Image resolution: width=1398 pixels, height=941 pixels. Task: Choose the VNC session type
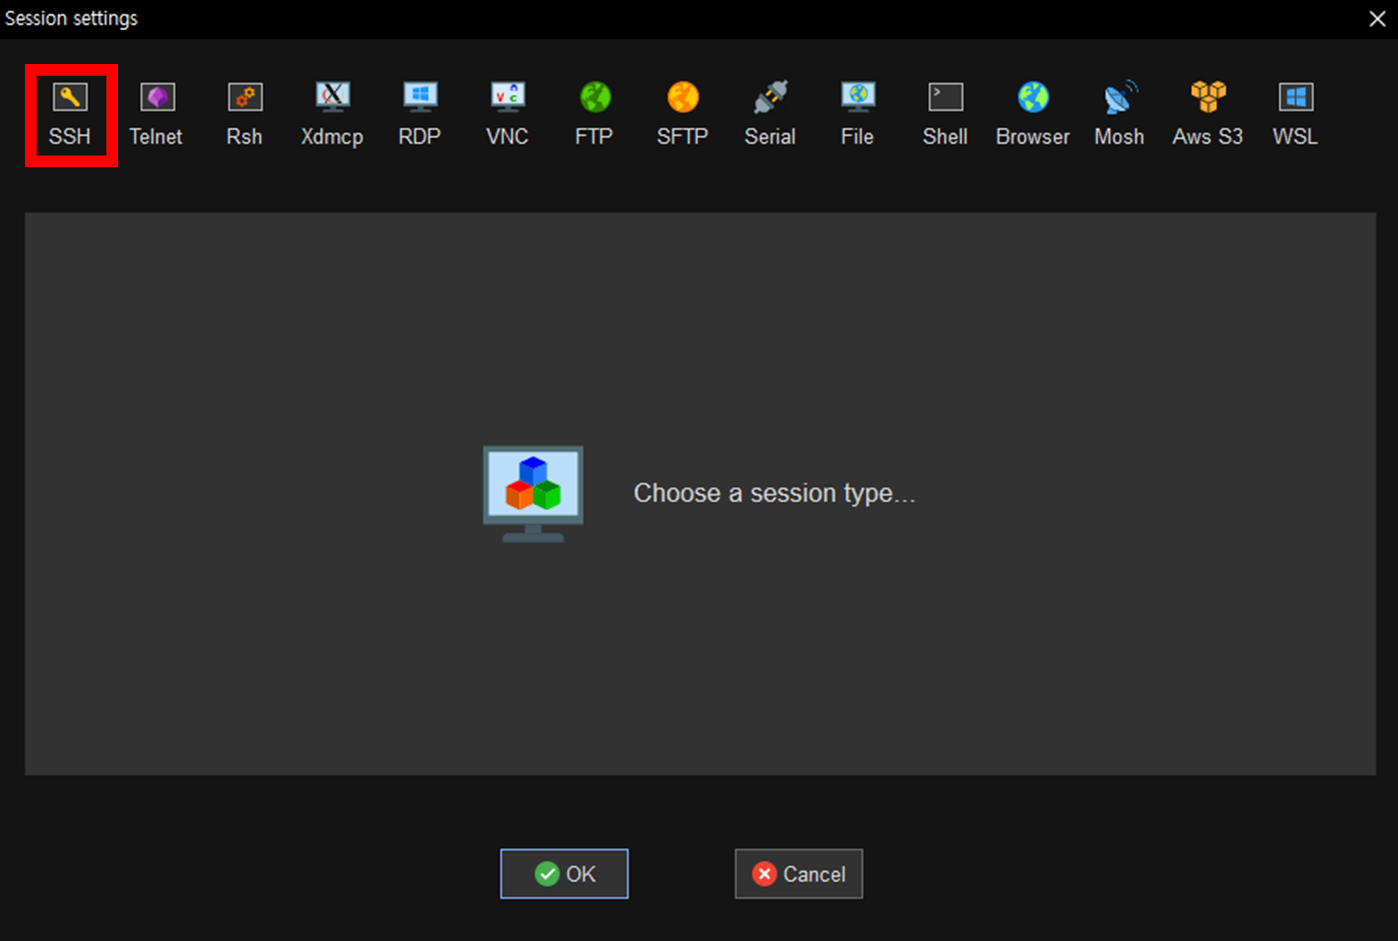507,115
